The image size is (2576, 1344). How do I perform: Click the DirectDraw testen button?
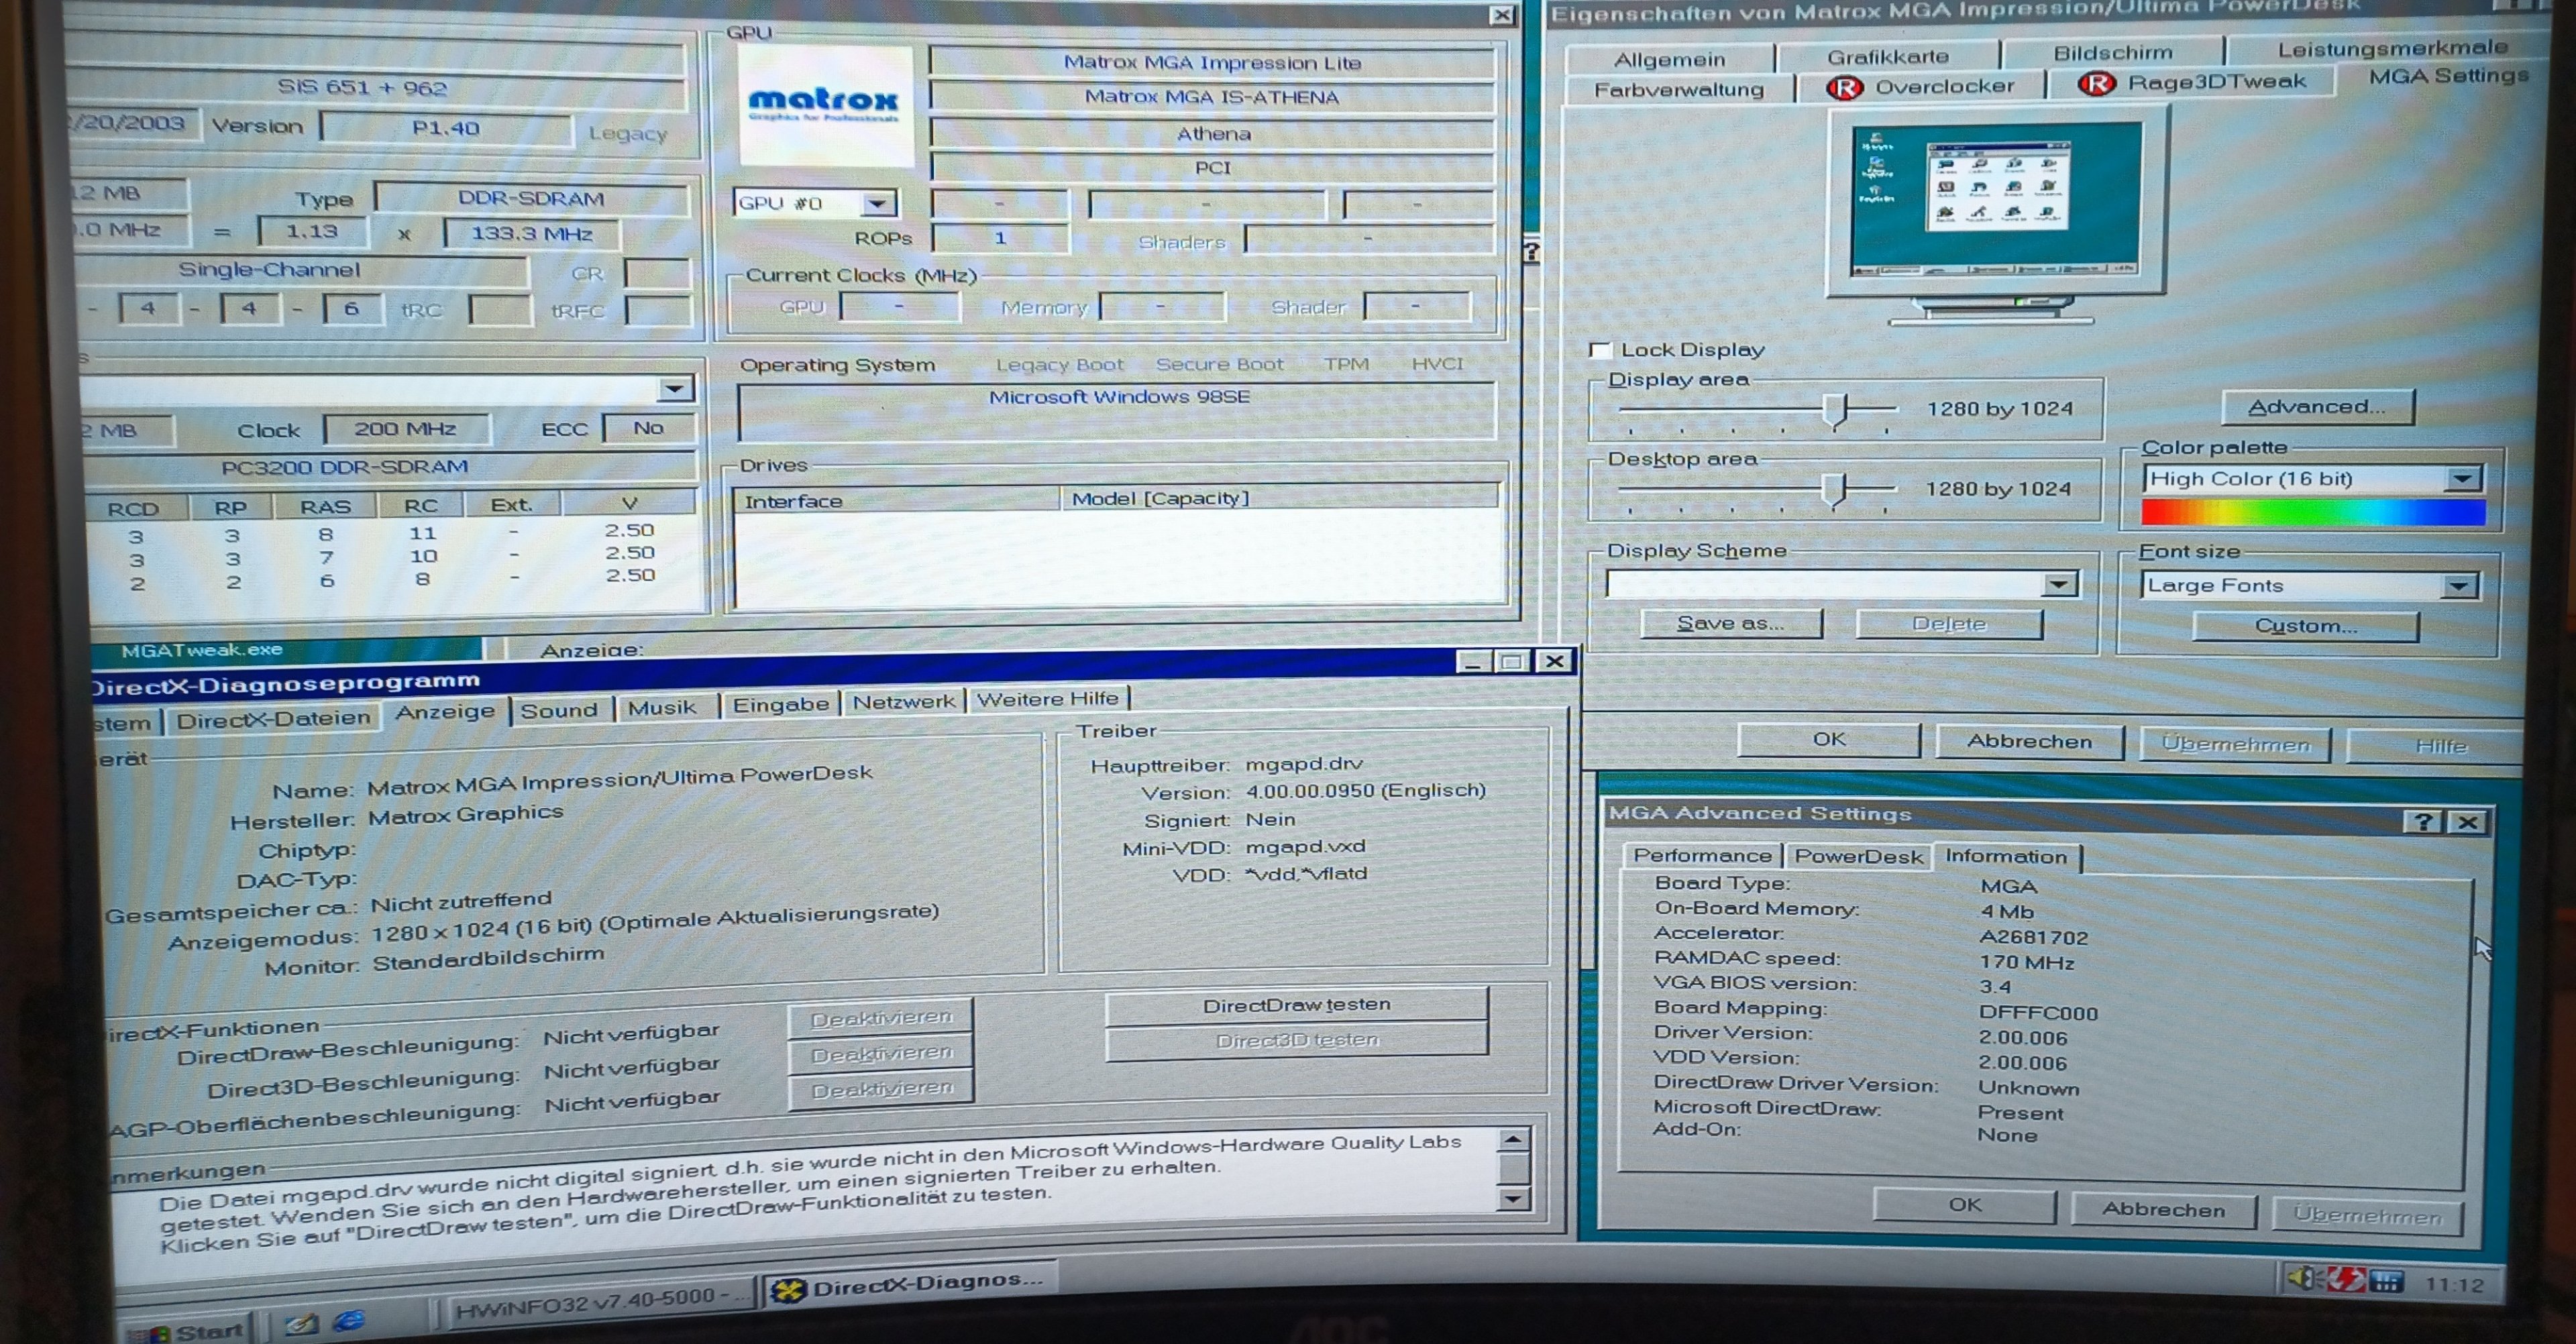point(1296,1004)
